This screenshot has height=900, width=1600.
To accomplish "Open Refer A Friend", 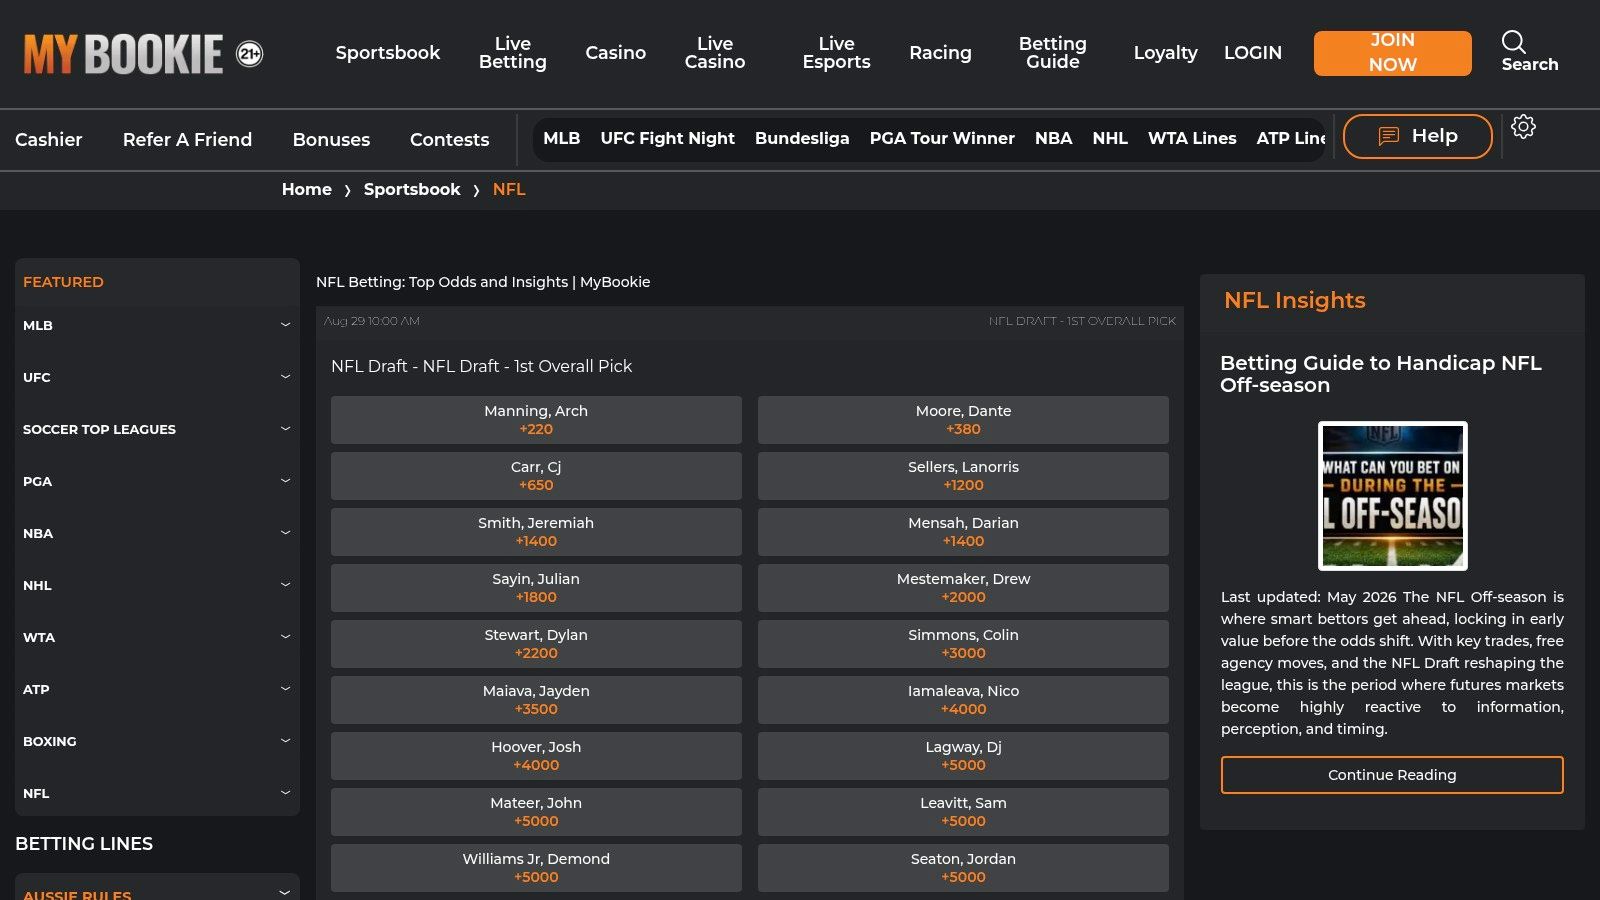I will coord(187,140).
